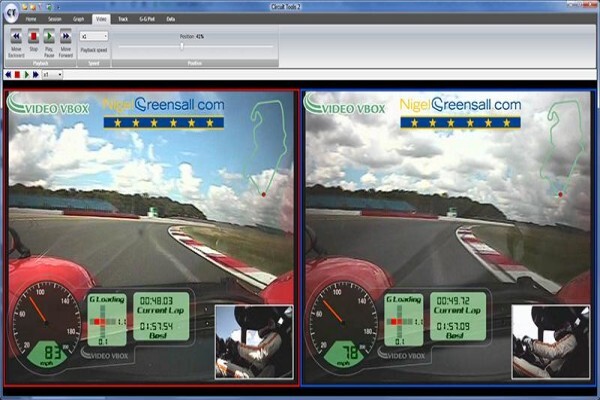Click the 83 mph speed readout
The width and height of the screenshot is (600, 400).
coord(52,352)
